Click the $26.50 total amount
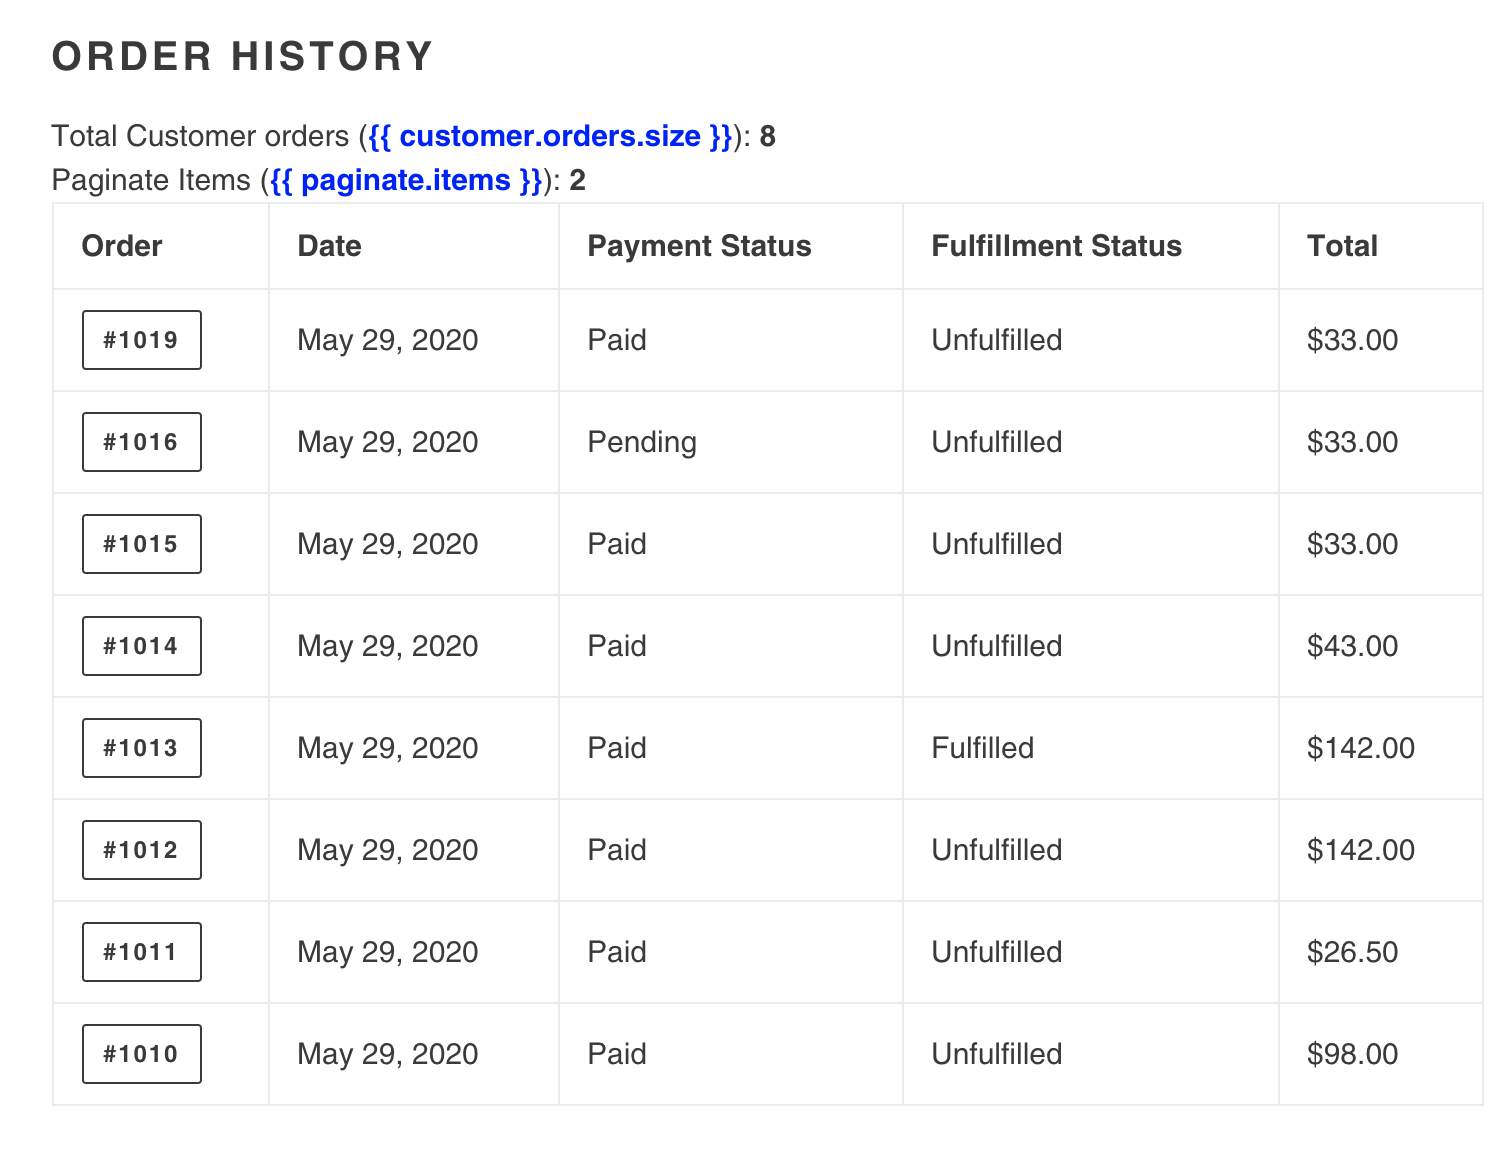Viewport: 1510px width, 1164px height. (1352, 952)
